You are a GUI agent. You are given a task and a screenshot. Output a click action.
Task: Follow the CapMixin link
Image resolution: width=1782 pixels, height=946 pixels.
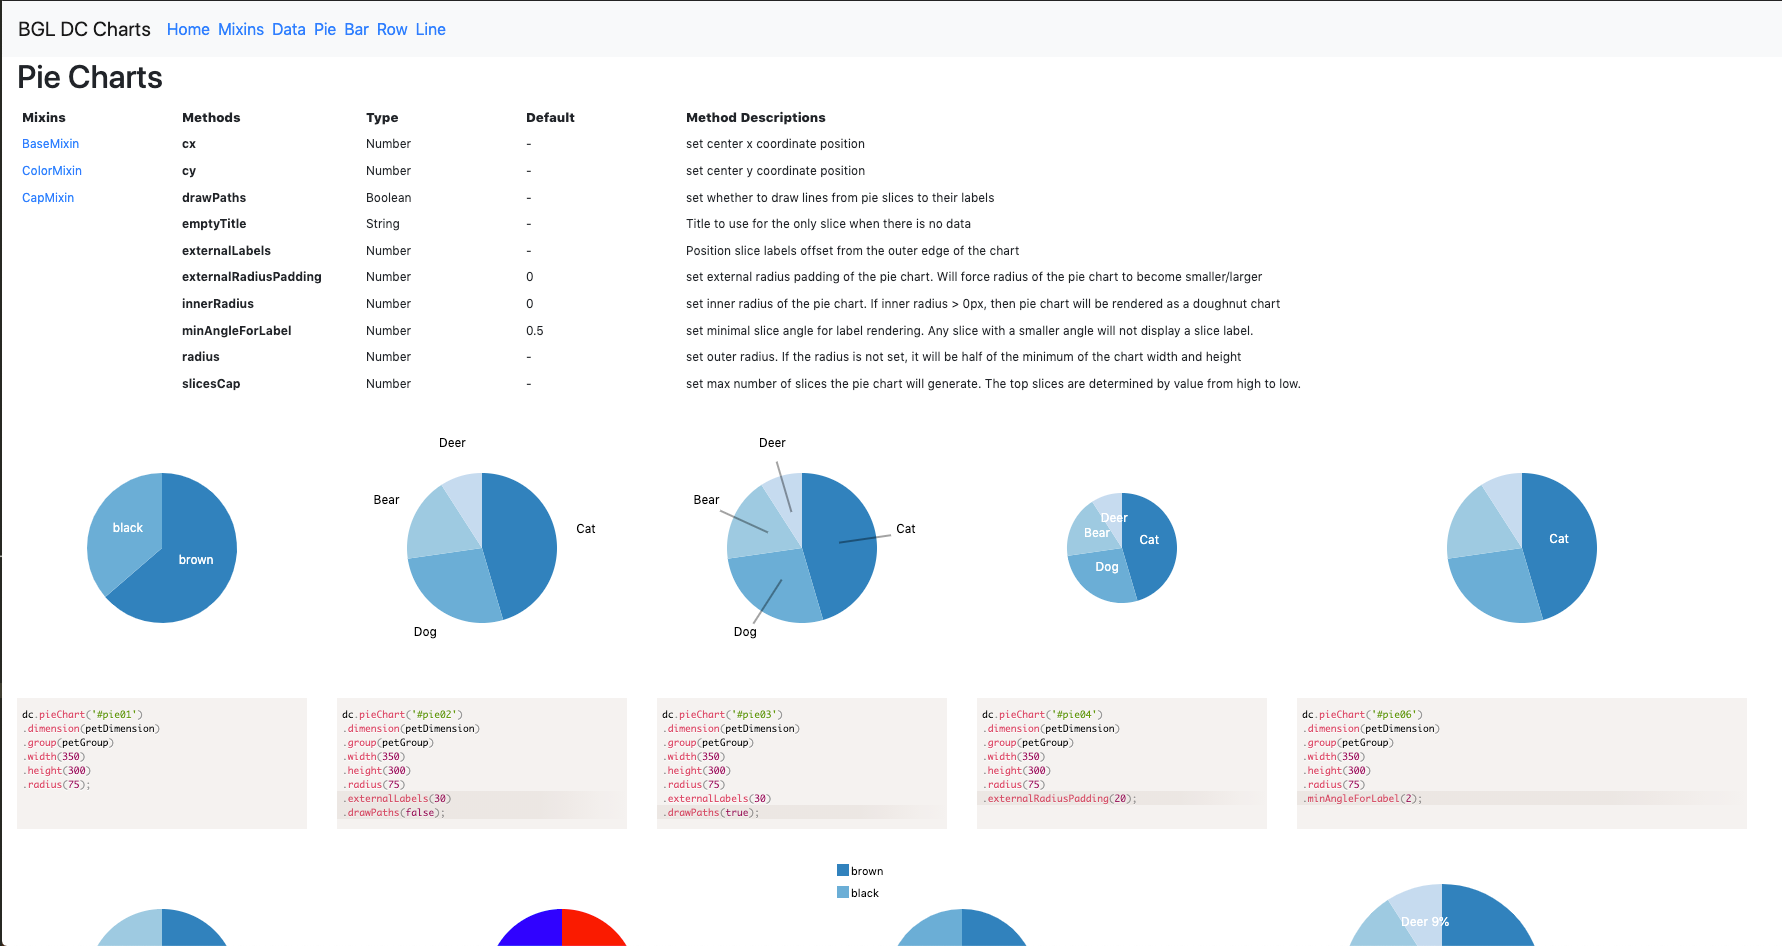coord(48,198)
